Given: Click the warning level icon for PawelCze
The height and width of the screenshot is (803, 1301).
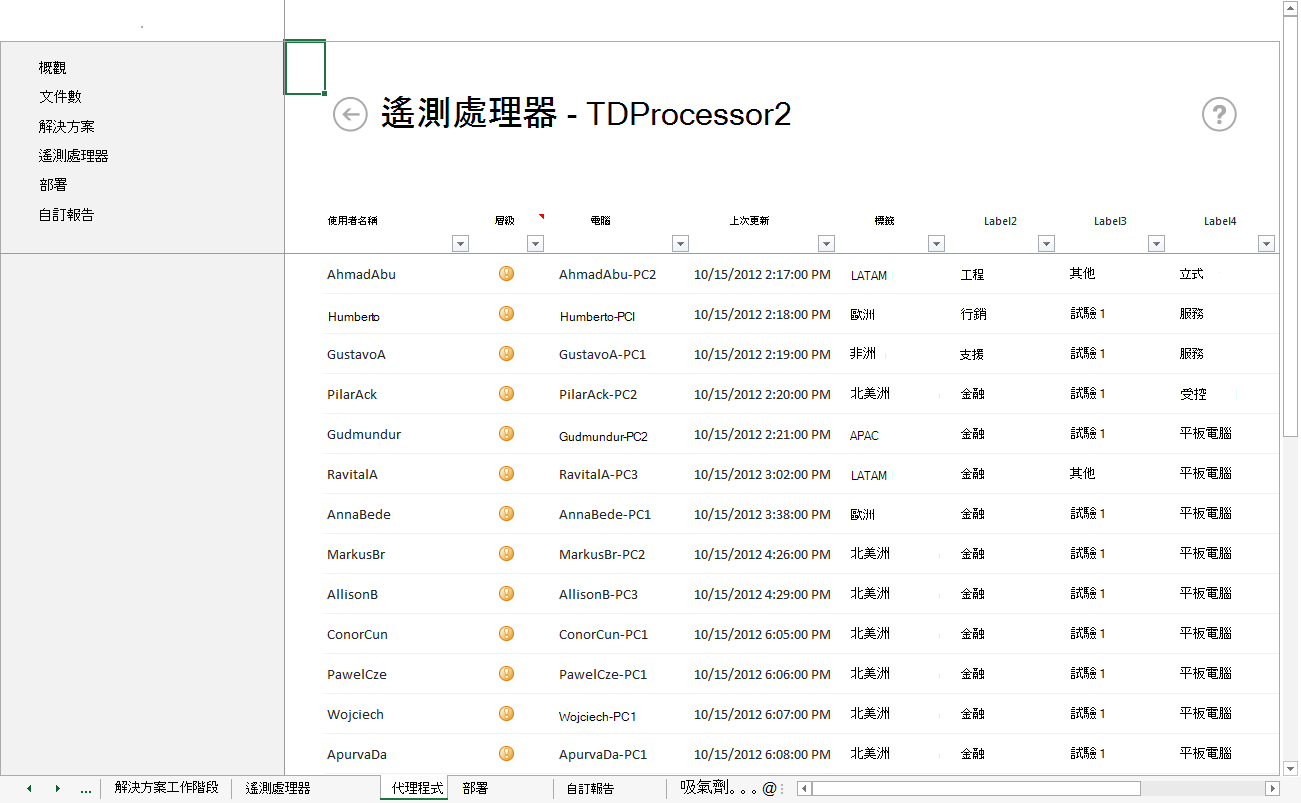Looking at the screenshot, I should click(x=506, y=673).
